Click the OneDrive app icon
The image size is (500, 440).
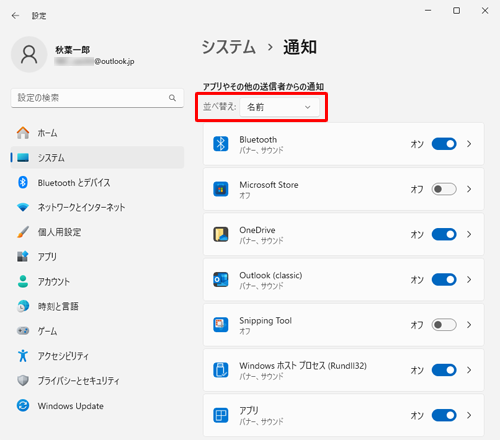coord(221,234)
